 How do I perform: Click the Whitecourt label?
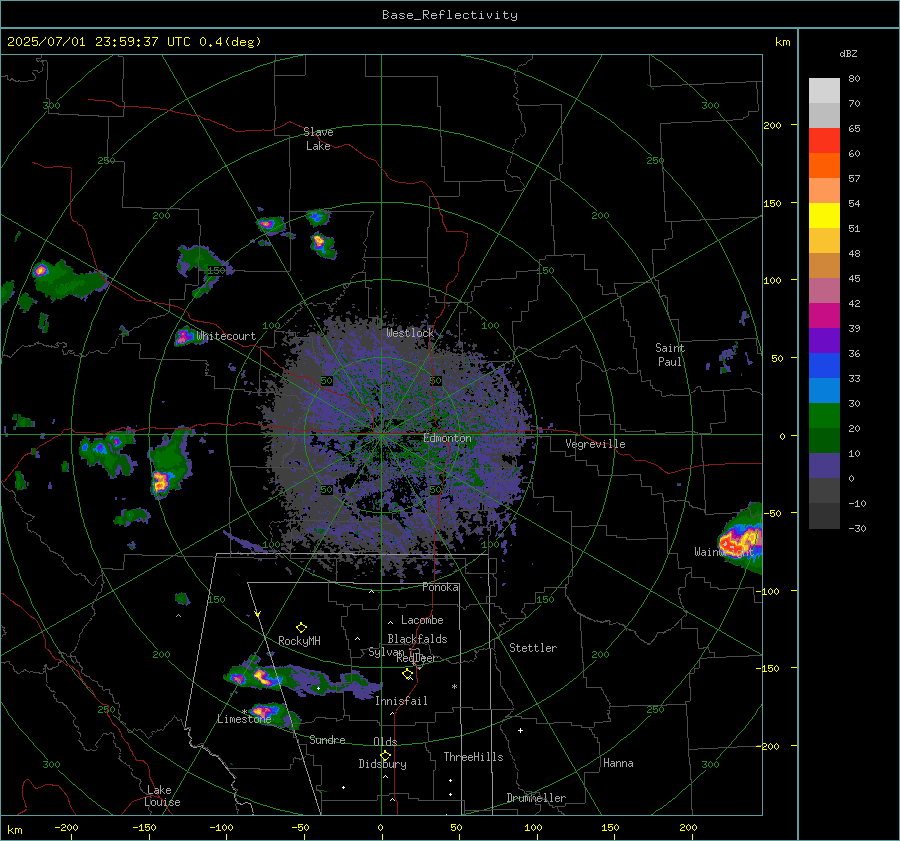[x=226, y=336]
